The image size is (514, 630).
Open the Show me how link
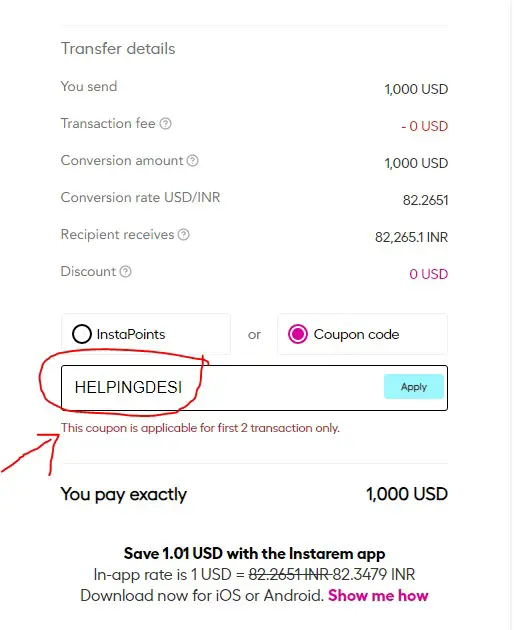click(378, 595)
